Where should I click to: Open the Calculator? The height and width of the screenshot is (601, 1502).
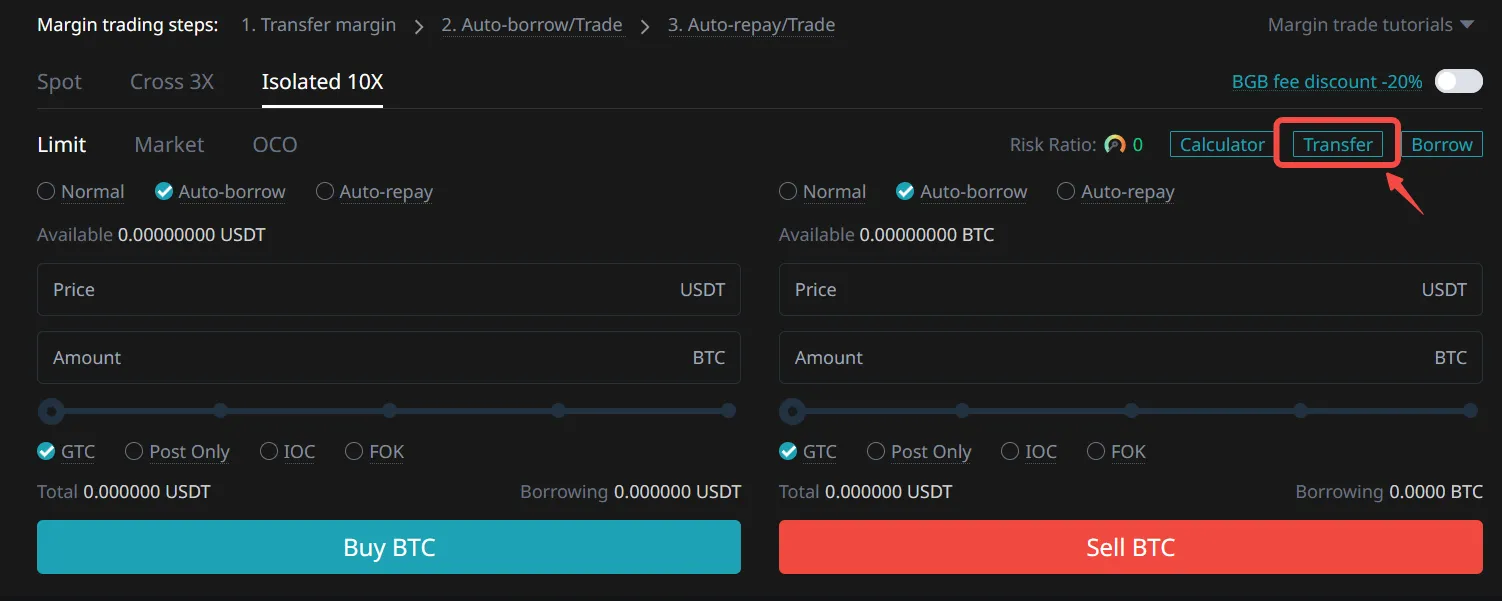[1222, 145]
